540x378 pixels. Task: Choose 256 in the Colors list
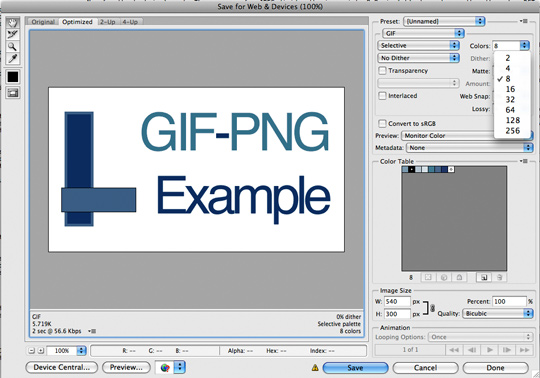(x=512, y=131)
